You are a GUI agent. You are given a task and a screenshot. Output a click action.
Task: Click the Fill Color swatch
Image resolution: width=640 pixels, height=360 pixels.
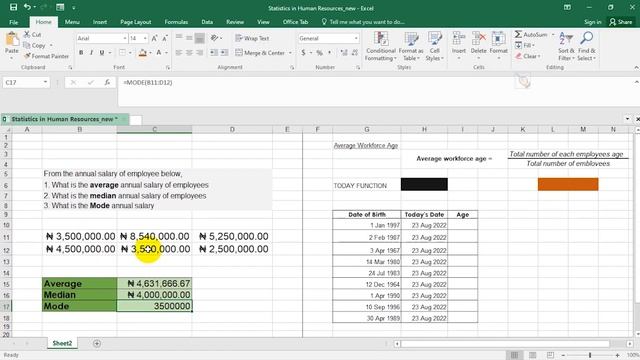click(x=142, y=53)
